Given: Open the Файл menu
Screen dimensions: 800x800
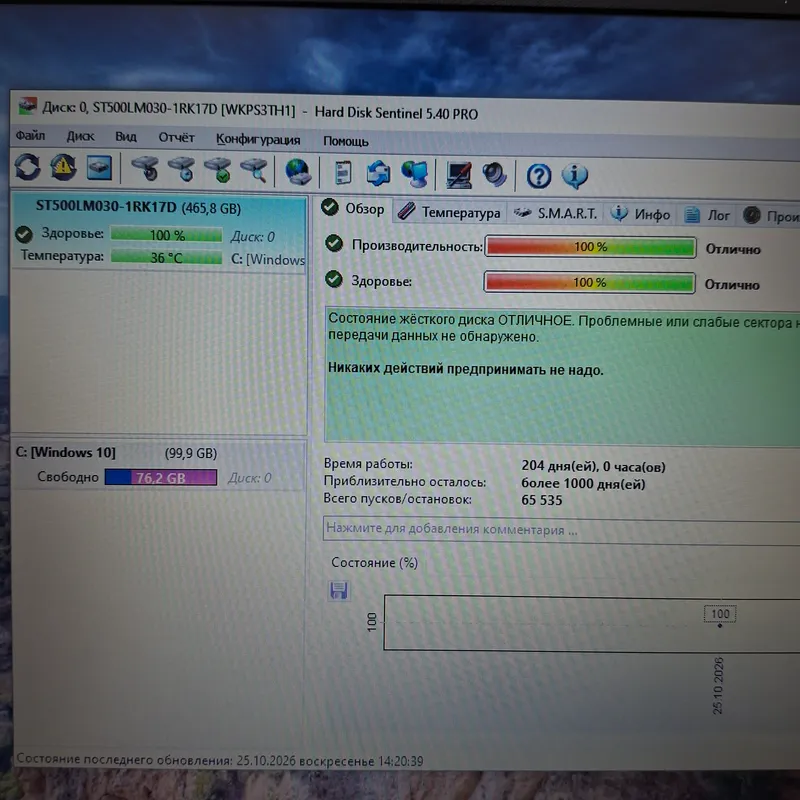Looking at the screenshot, I should 30,136.
